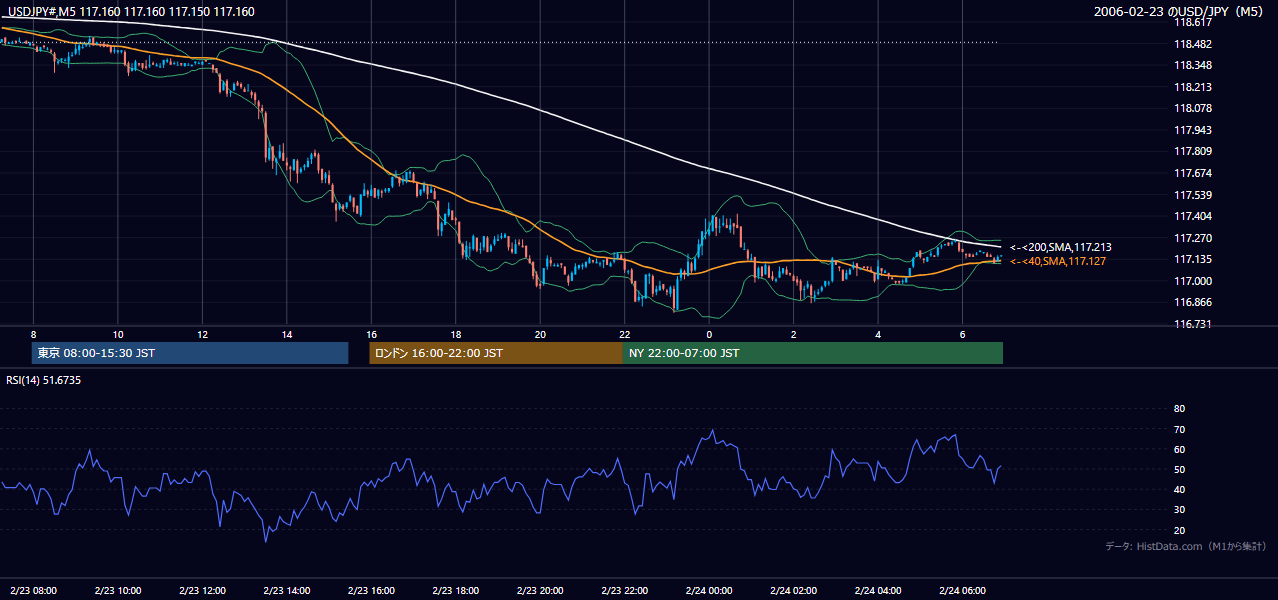Click price axis label 117.135
The height and width of the screenshot is (600, 1278).
click(x=1192, y=260)
